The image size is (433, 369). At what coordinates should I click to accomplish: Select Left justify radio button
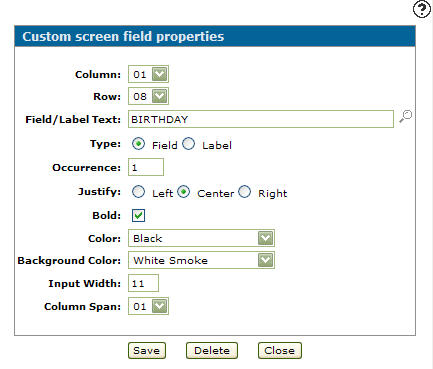[x=138, y=192]
